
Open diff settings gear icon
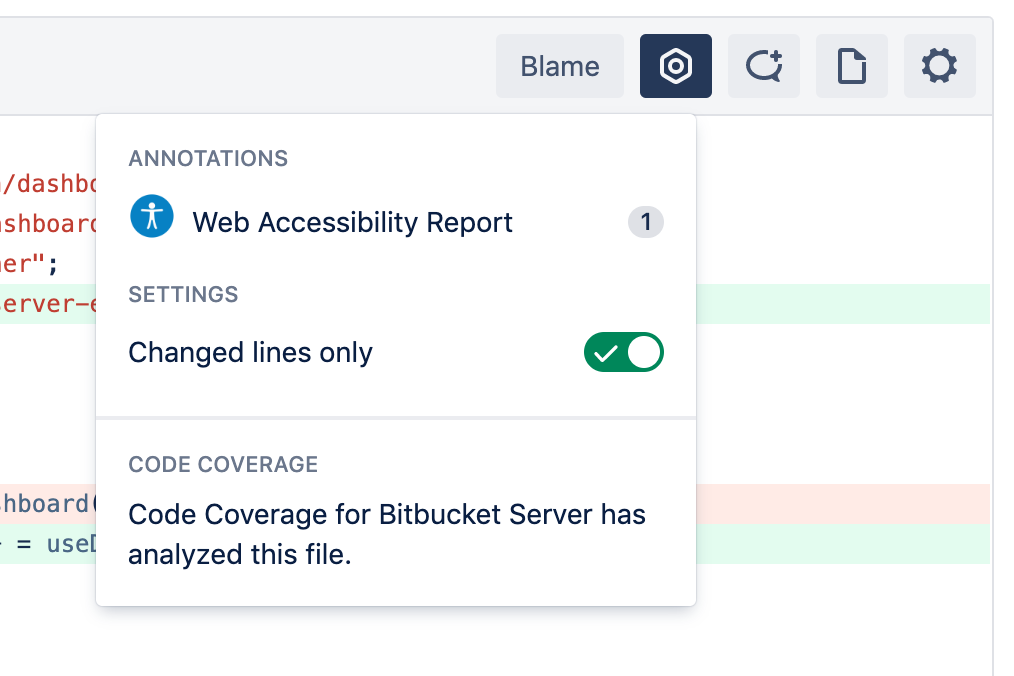pyautogui.click(x=939, y=67)
